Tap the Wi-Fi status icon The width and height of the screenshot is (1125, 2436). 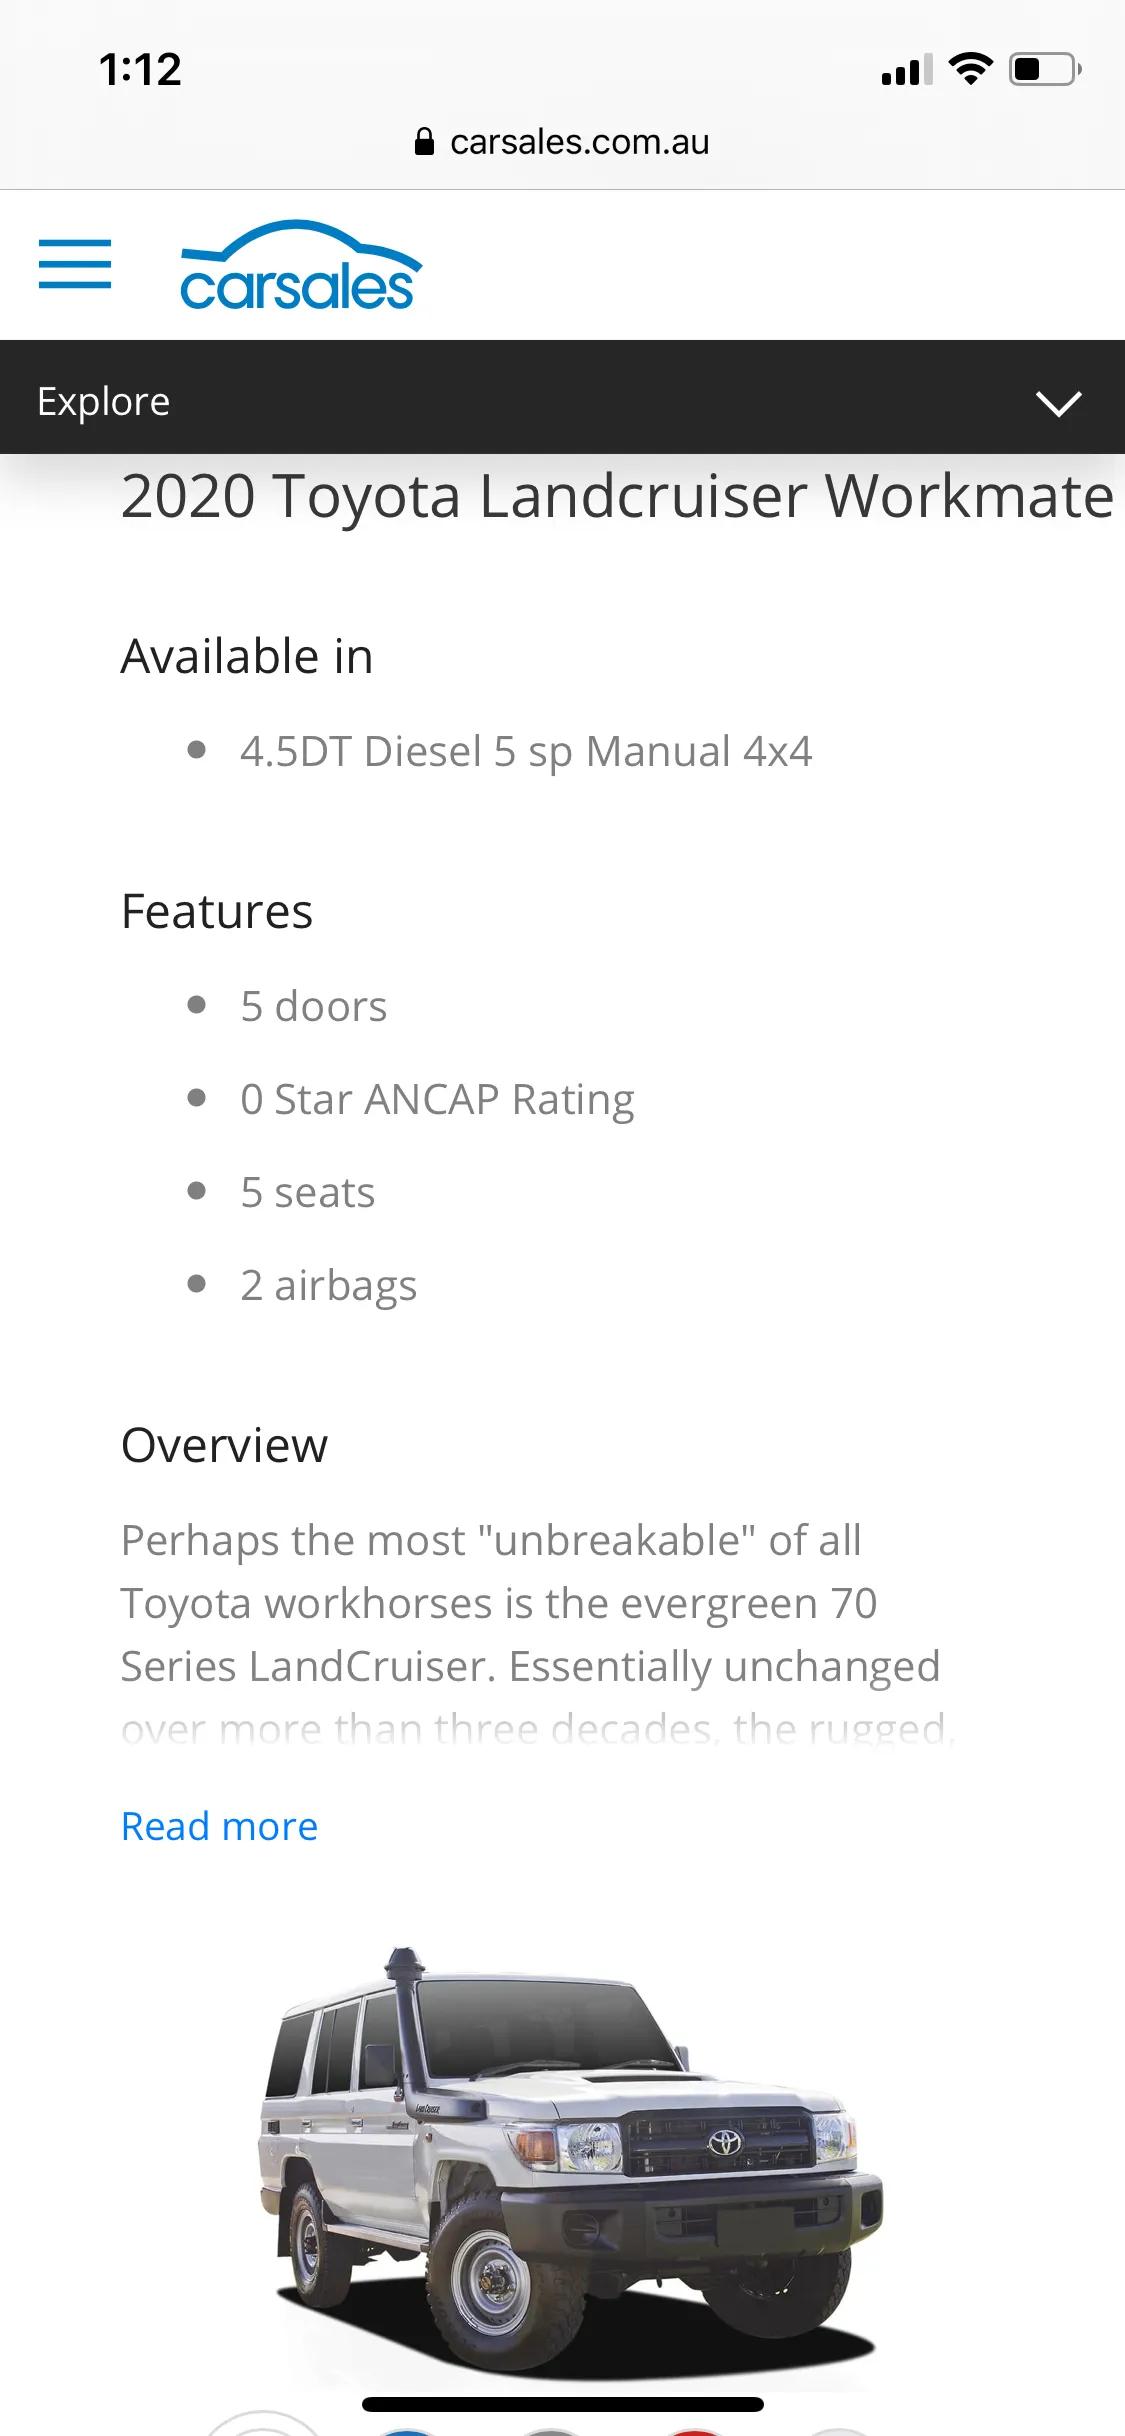(970, 69)
